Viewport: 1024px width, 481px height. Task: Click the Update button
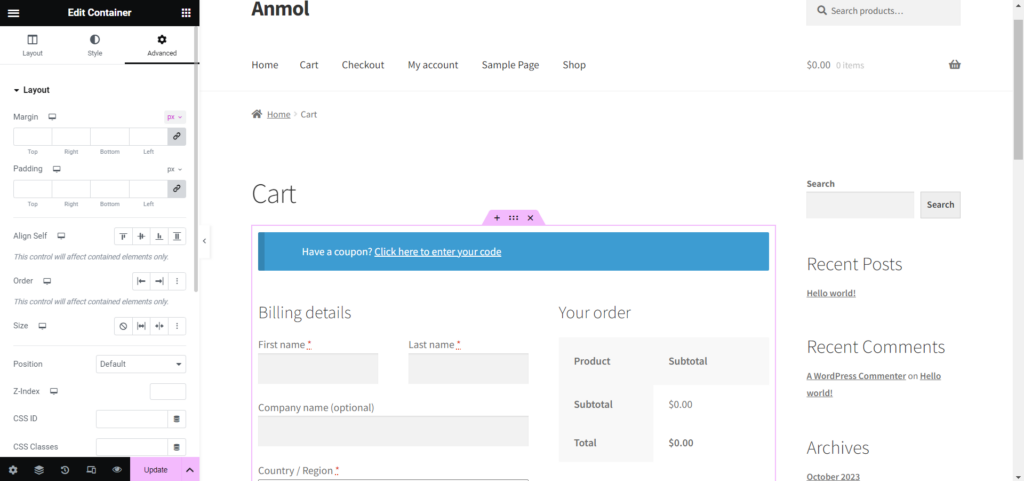click(x=155, y=470)
